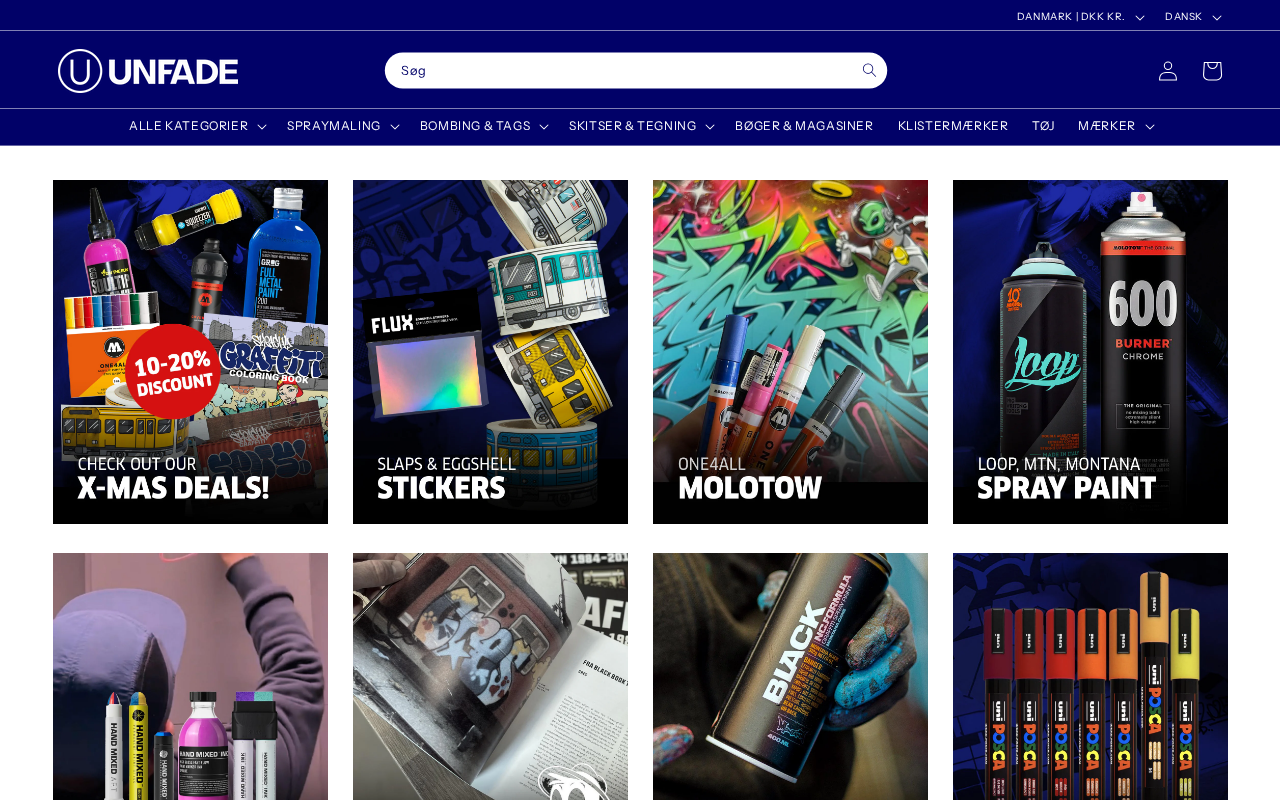This screenshot has width=1280, height=800.
Task: Click the UNFADE logo
Action: point(148,71)
